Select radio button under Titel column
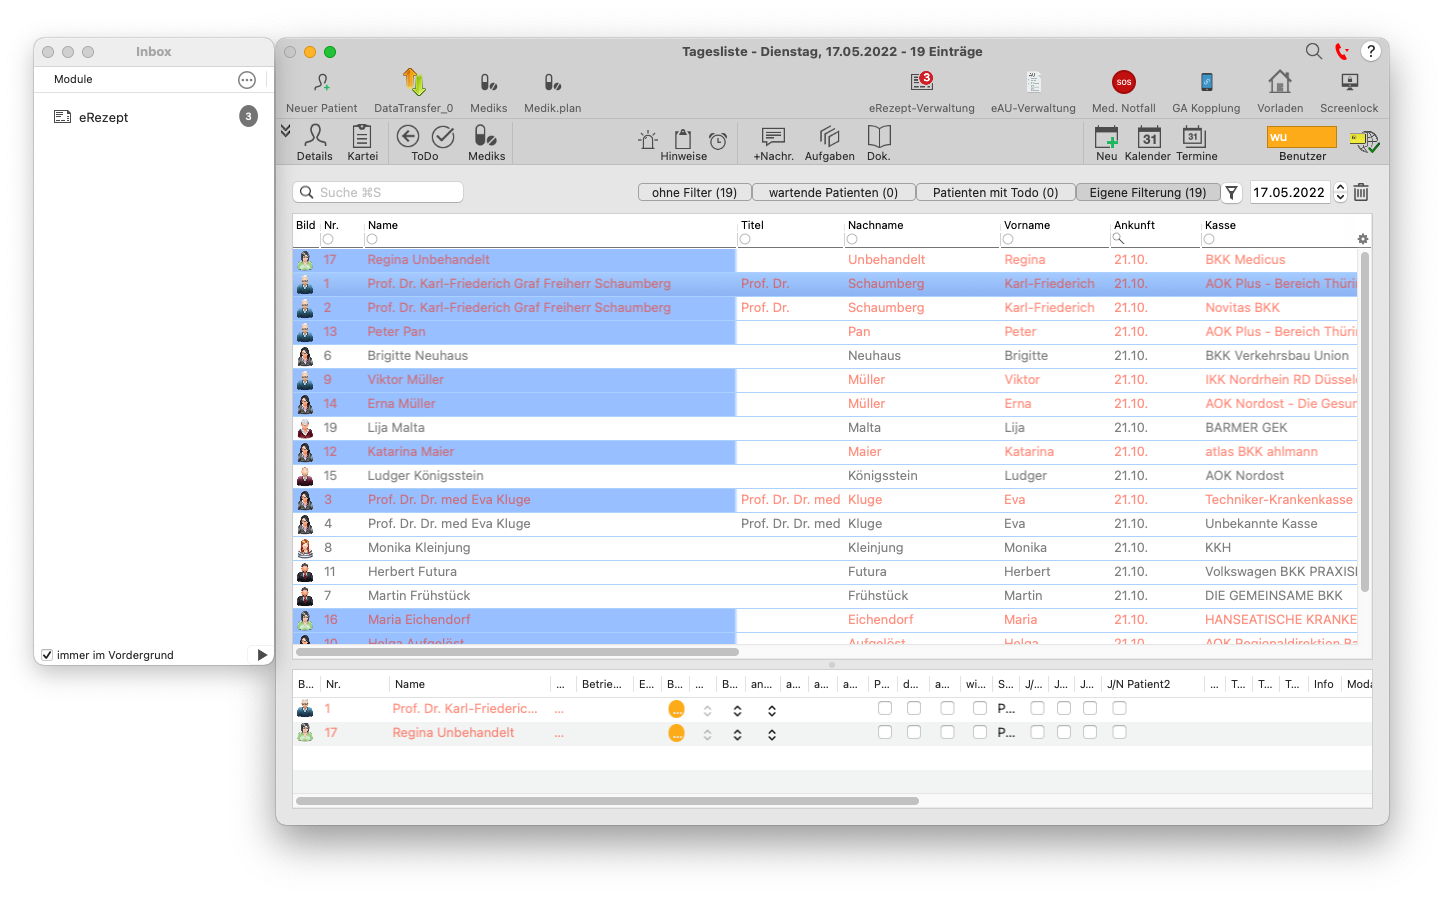The height and width of the screenshot is (899, 1445). 745,239
